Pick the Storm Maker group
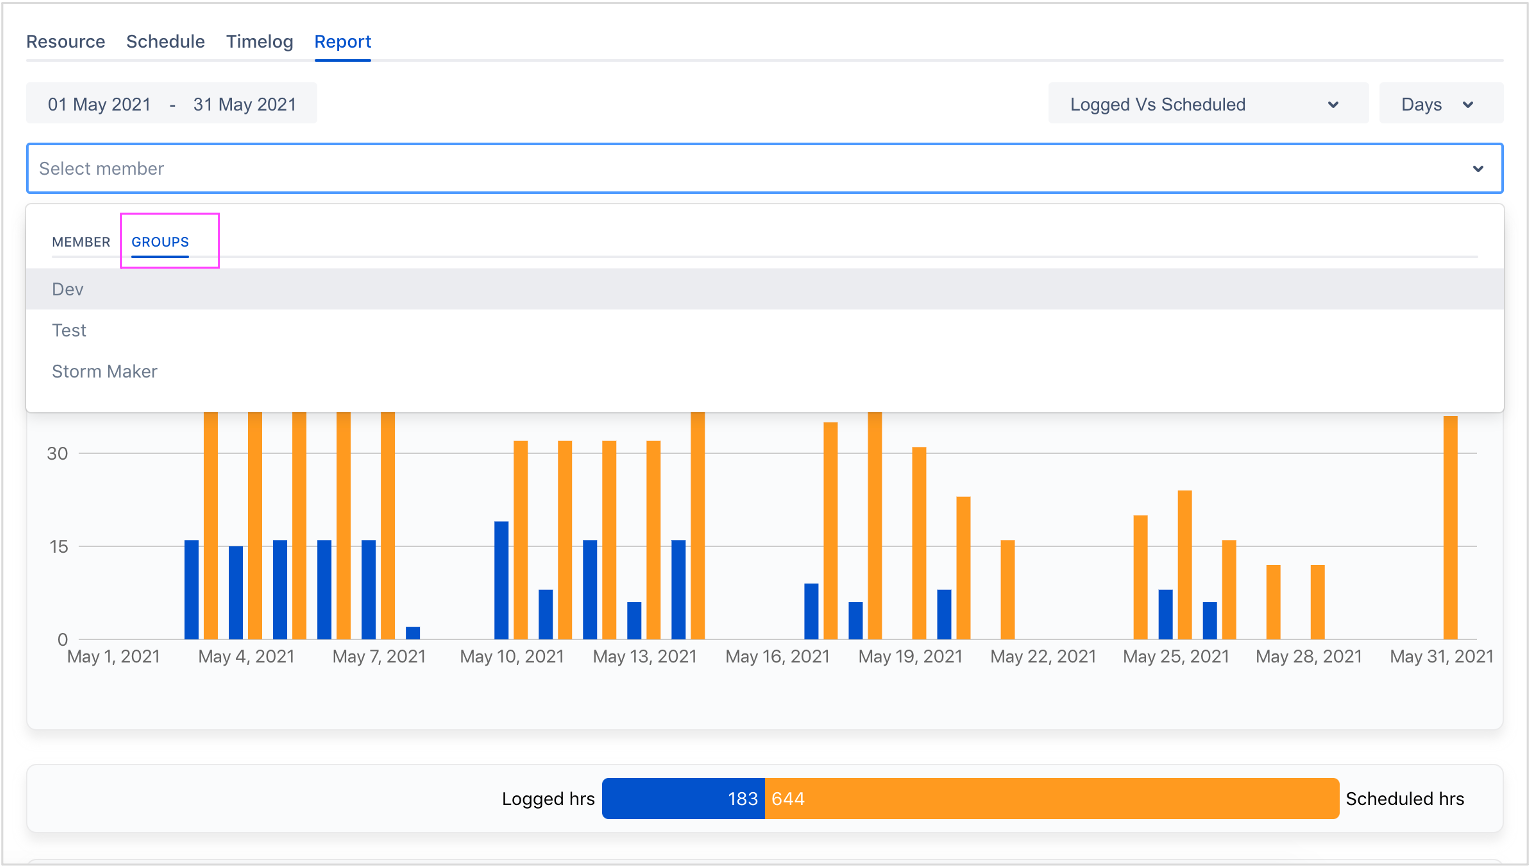1529x866 pixels. point(105,371)
